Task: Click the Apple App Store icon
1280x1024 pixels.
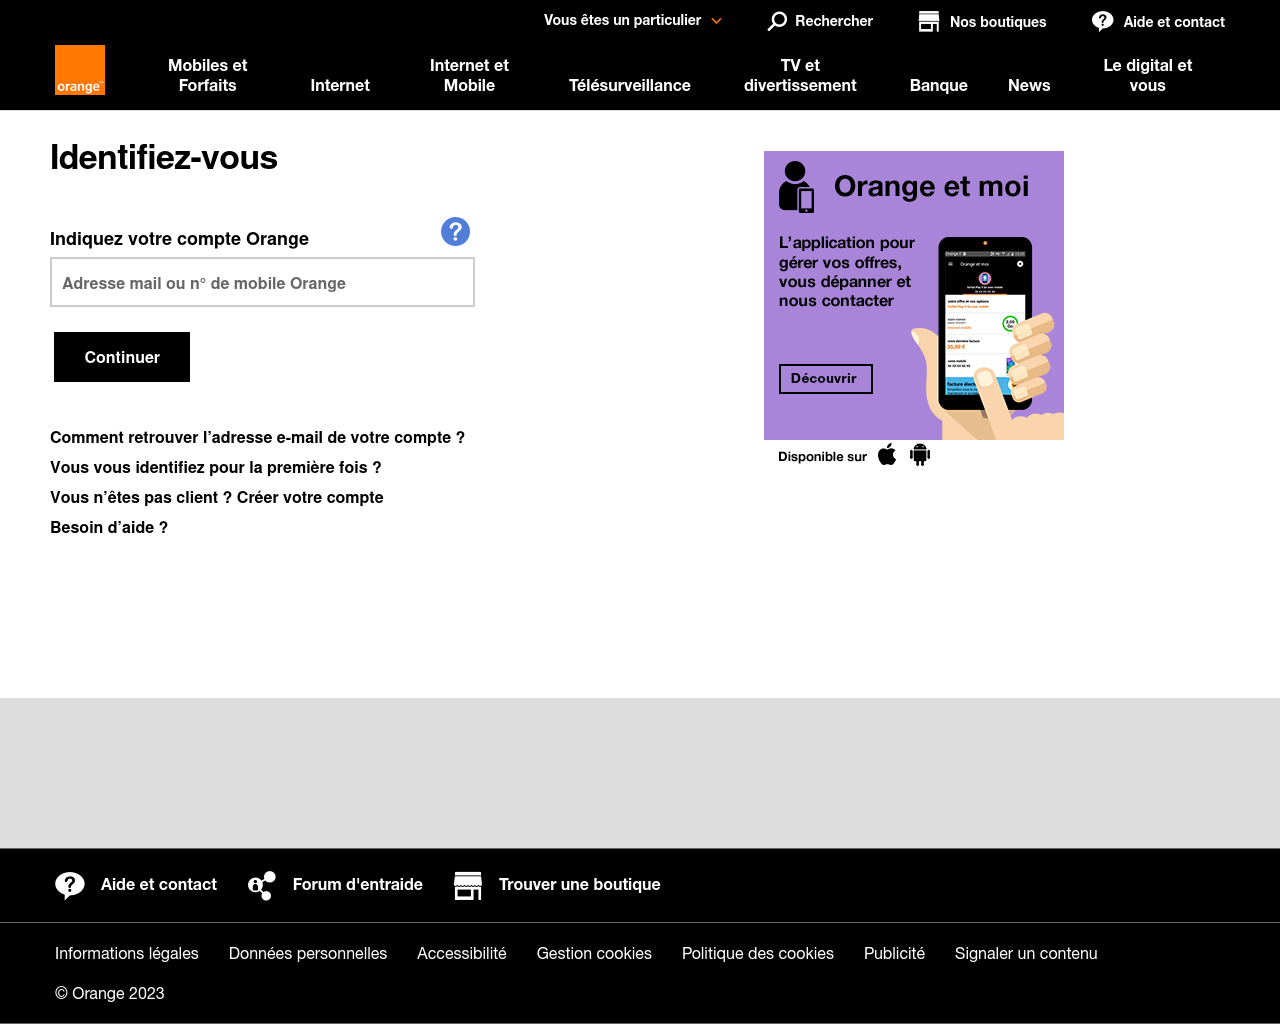Action: point(887,456)
